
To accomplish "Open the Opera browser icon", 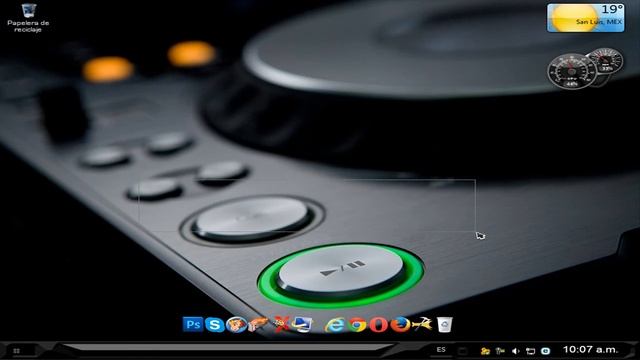I will point(378,325).
